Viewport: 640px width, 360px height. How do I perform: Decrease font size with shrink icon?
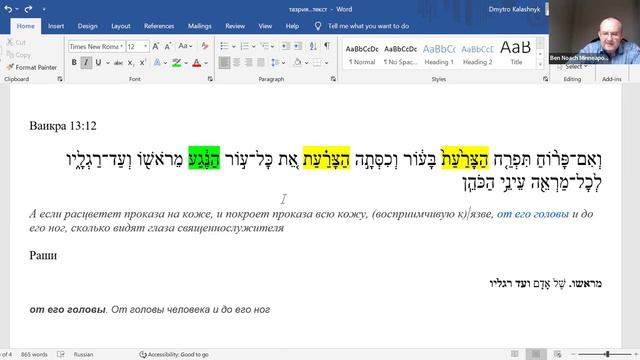point(167,46)
